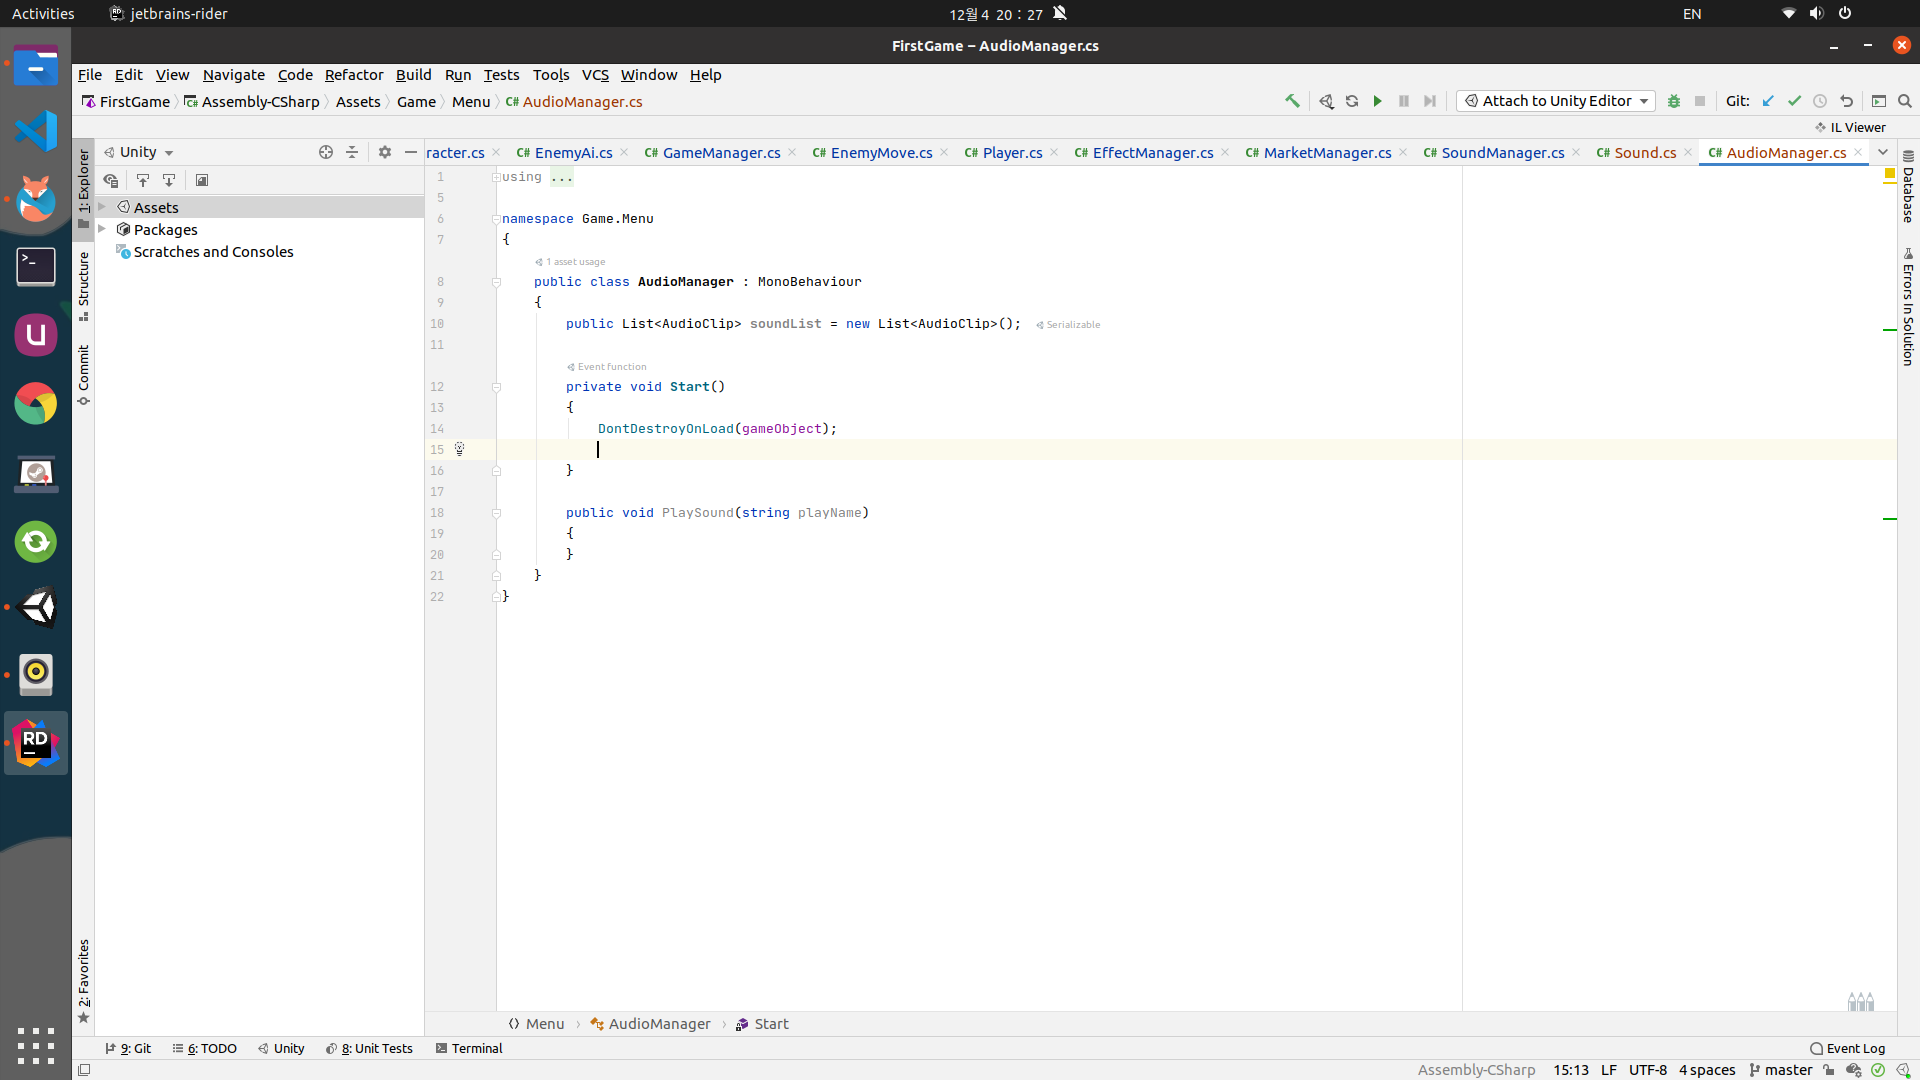Switch to the SoundManager.cs tab
Image resolution: width=1920 pixels, height=1080 pixels.
(1502, 153)
